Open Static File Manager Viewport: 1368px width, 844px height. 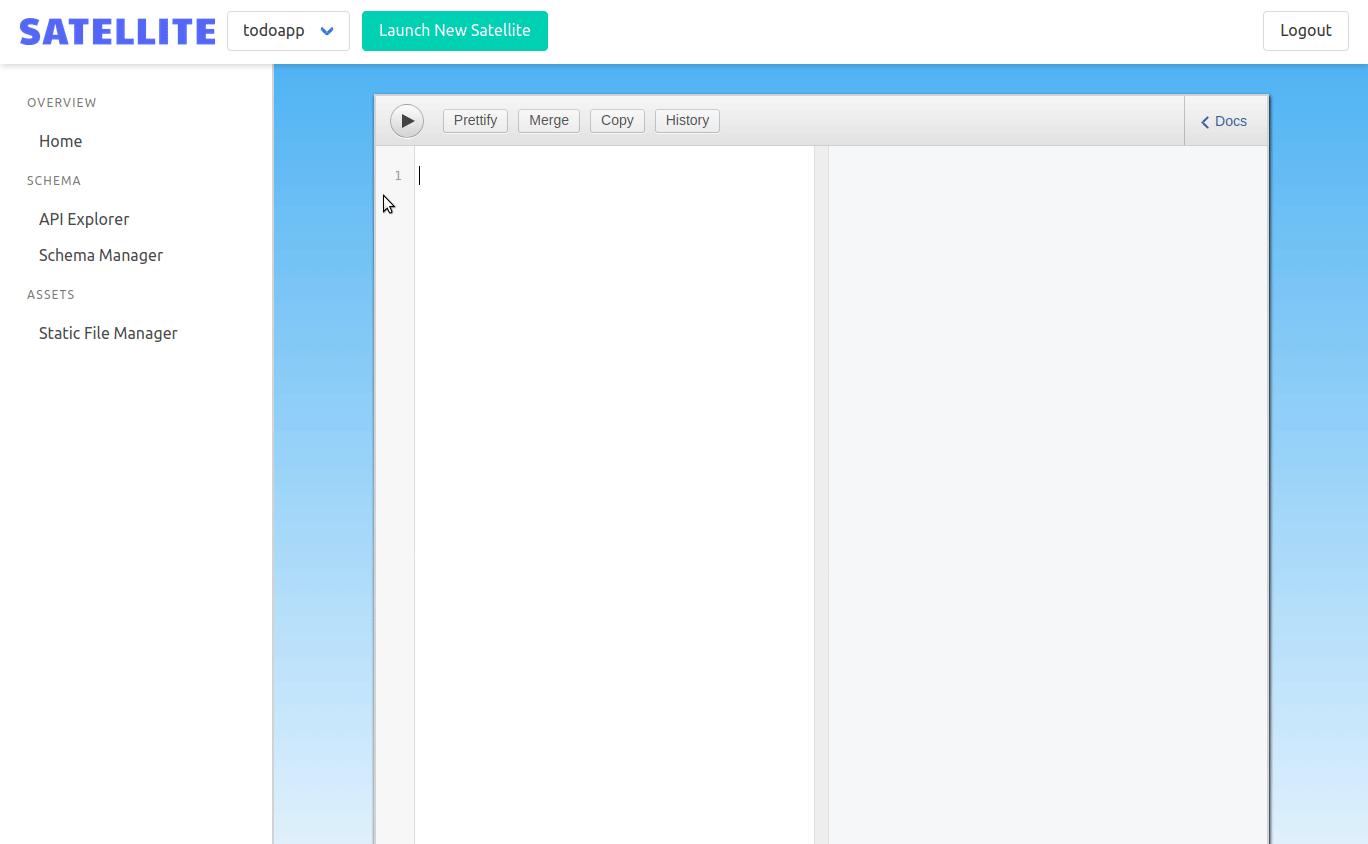click(108, 333)
